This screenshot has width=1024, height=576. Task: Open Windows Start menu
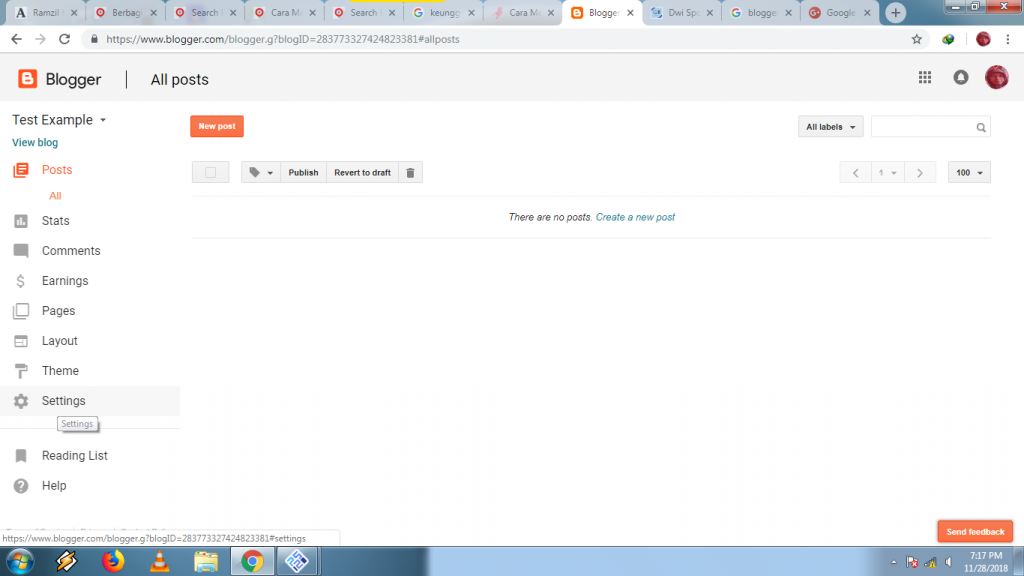point(20,562)
